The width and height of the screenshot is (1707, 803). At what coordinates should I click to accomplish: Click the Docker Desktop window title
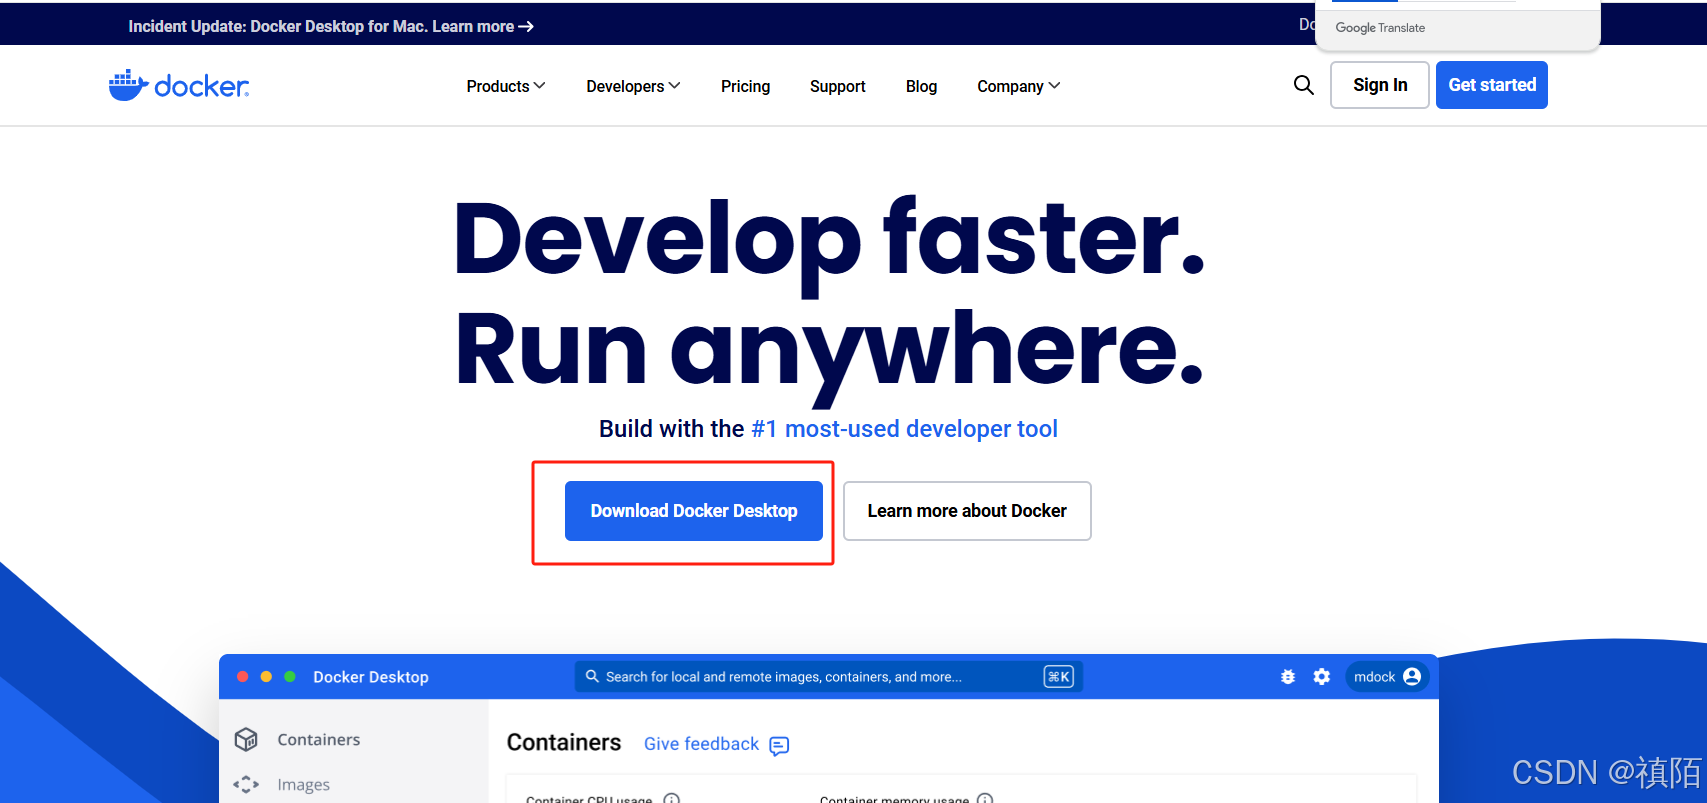[x=371, y=677]
